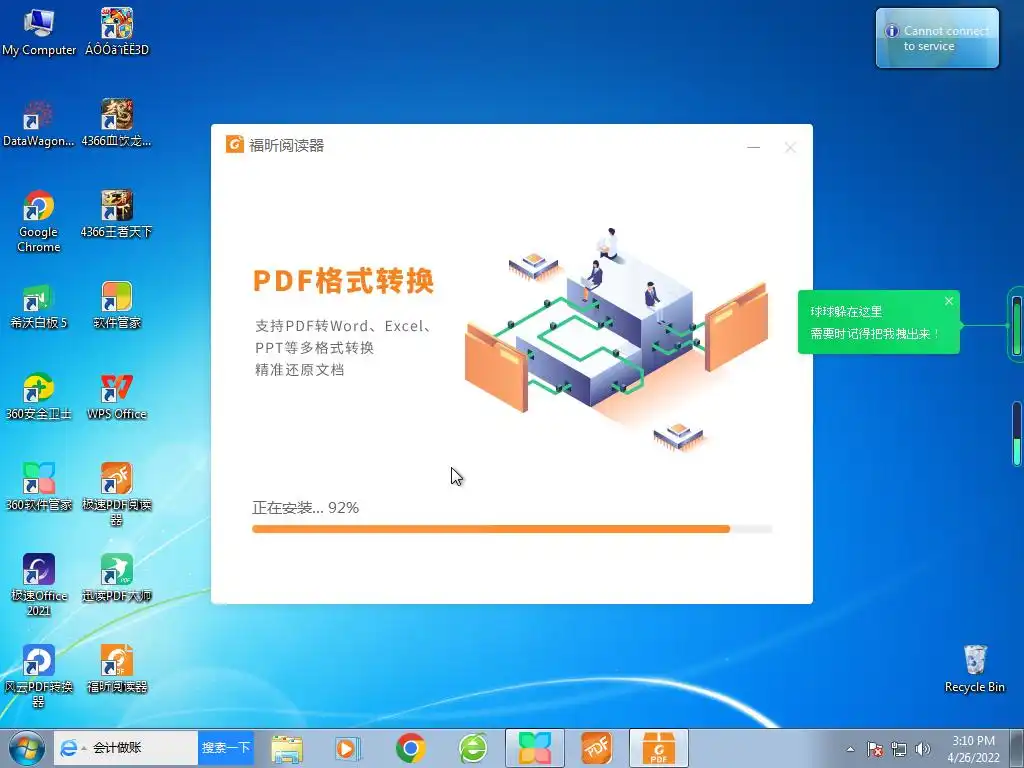Open 4366王者天下 game shortcut
This screenshot has height=768, width=1024.
click(117, 215)
